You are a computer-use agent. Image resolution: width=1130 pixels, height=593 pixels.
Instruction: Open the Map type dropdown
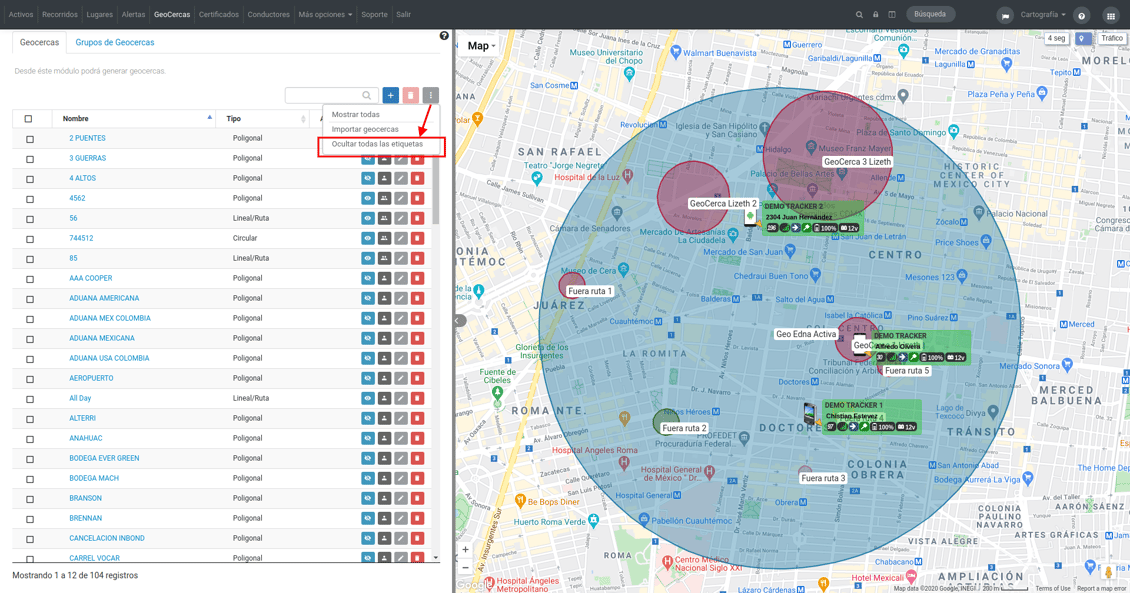(x=481, y=45)
